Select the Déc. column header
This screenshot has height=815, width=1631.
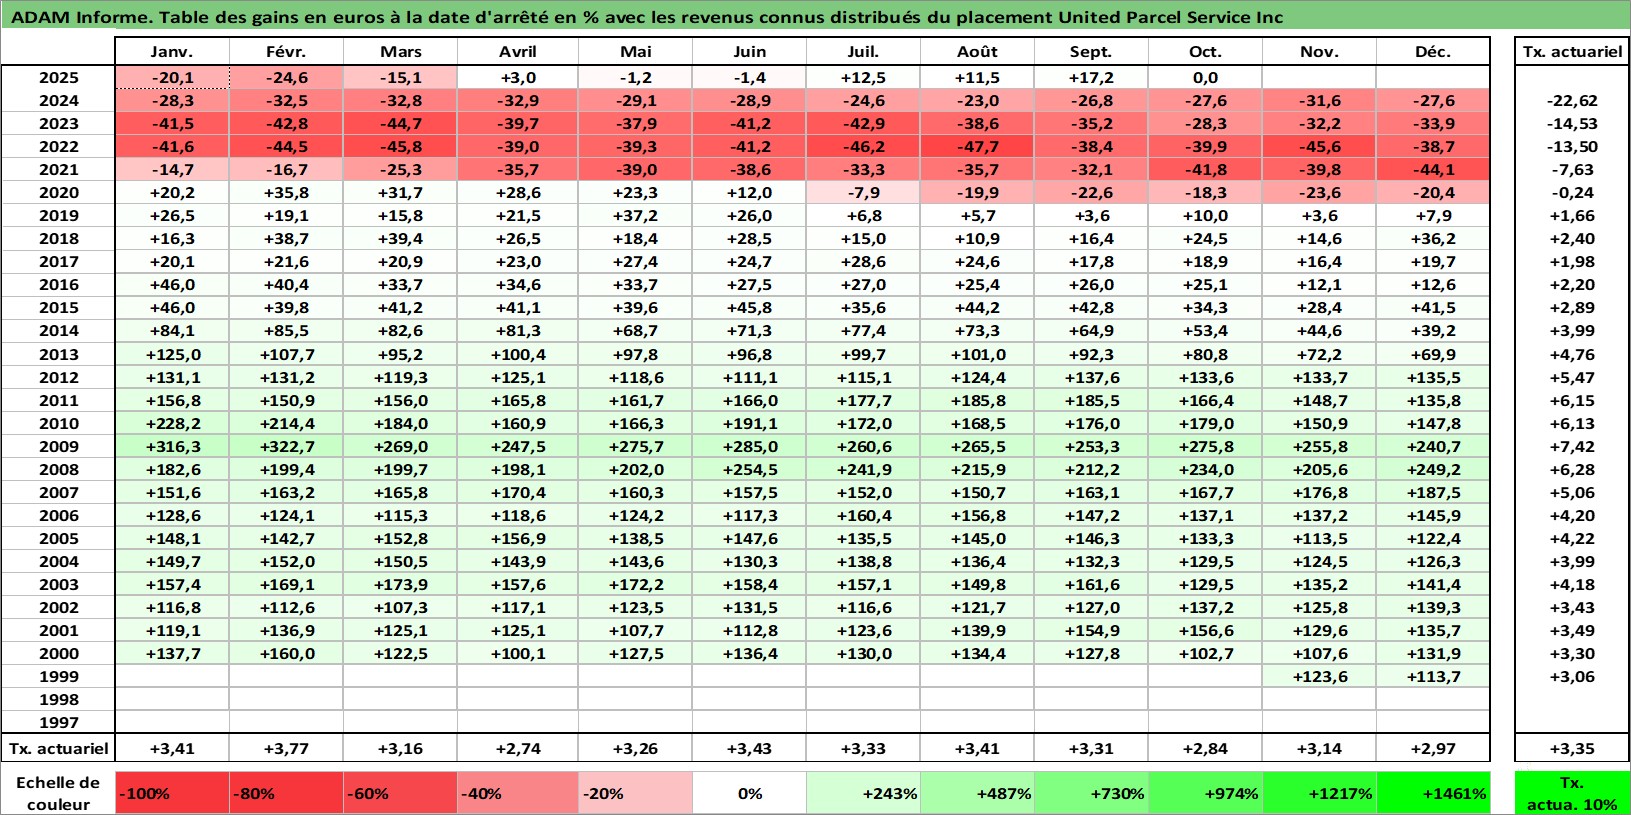pyautogui.click(x=1433, y=52)
